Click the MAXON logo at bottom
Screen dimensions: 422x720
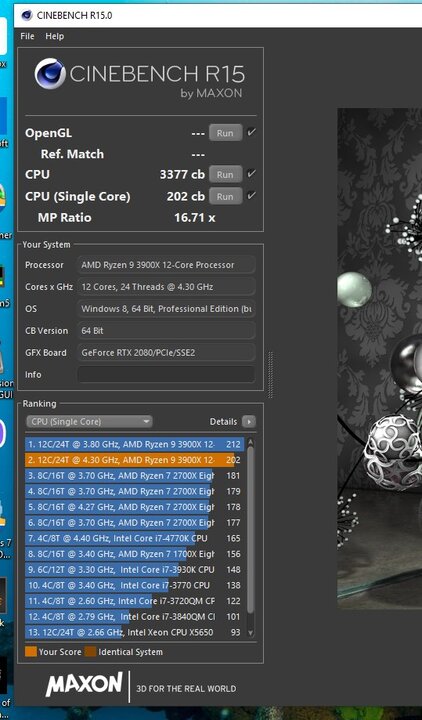84,685
